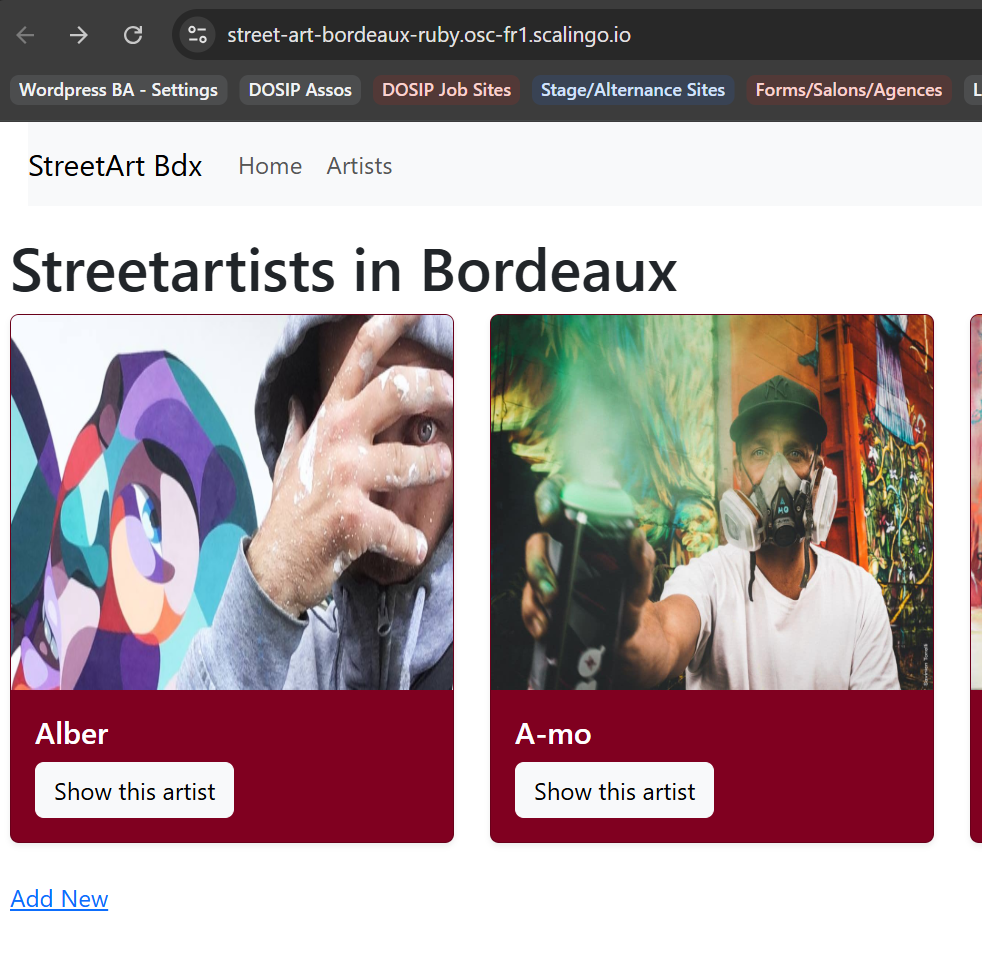This screenshot has width=982, height=962.
Task: Open Wordpress BA - Settings bookmark
Action: (x=118, y=90)
